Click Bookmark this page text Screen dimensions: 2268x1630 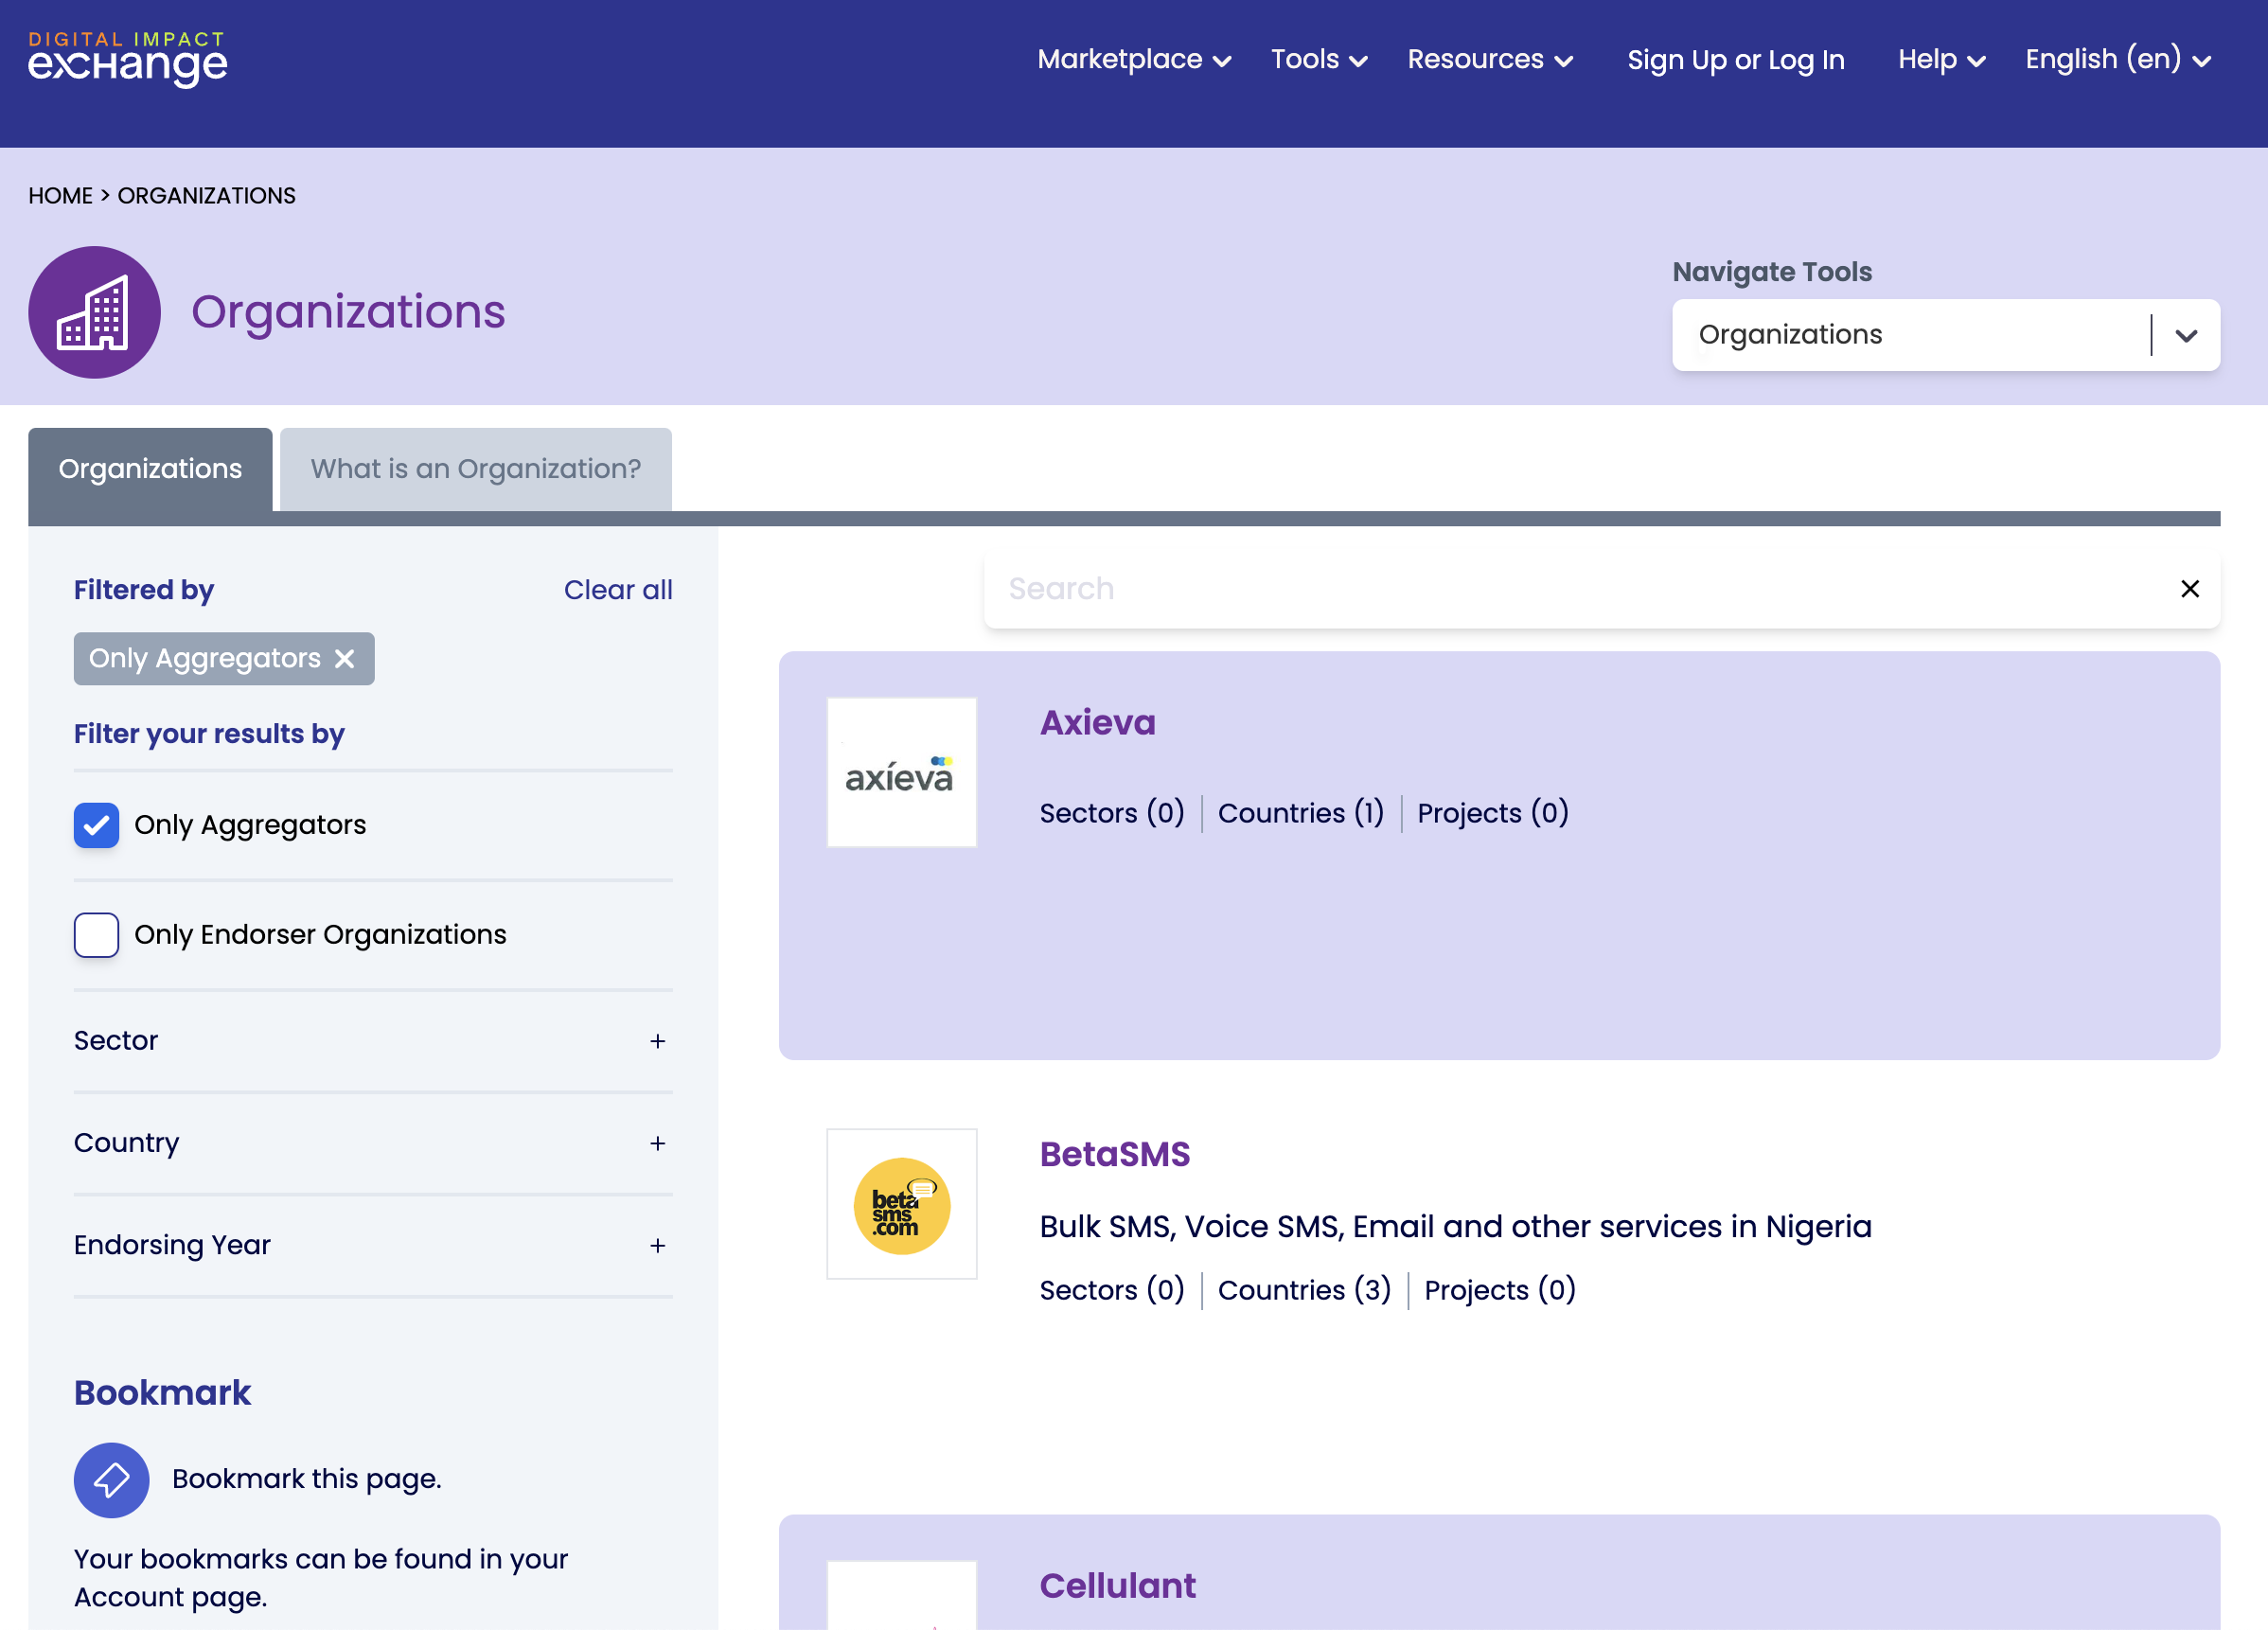(x=306, y=1479)
